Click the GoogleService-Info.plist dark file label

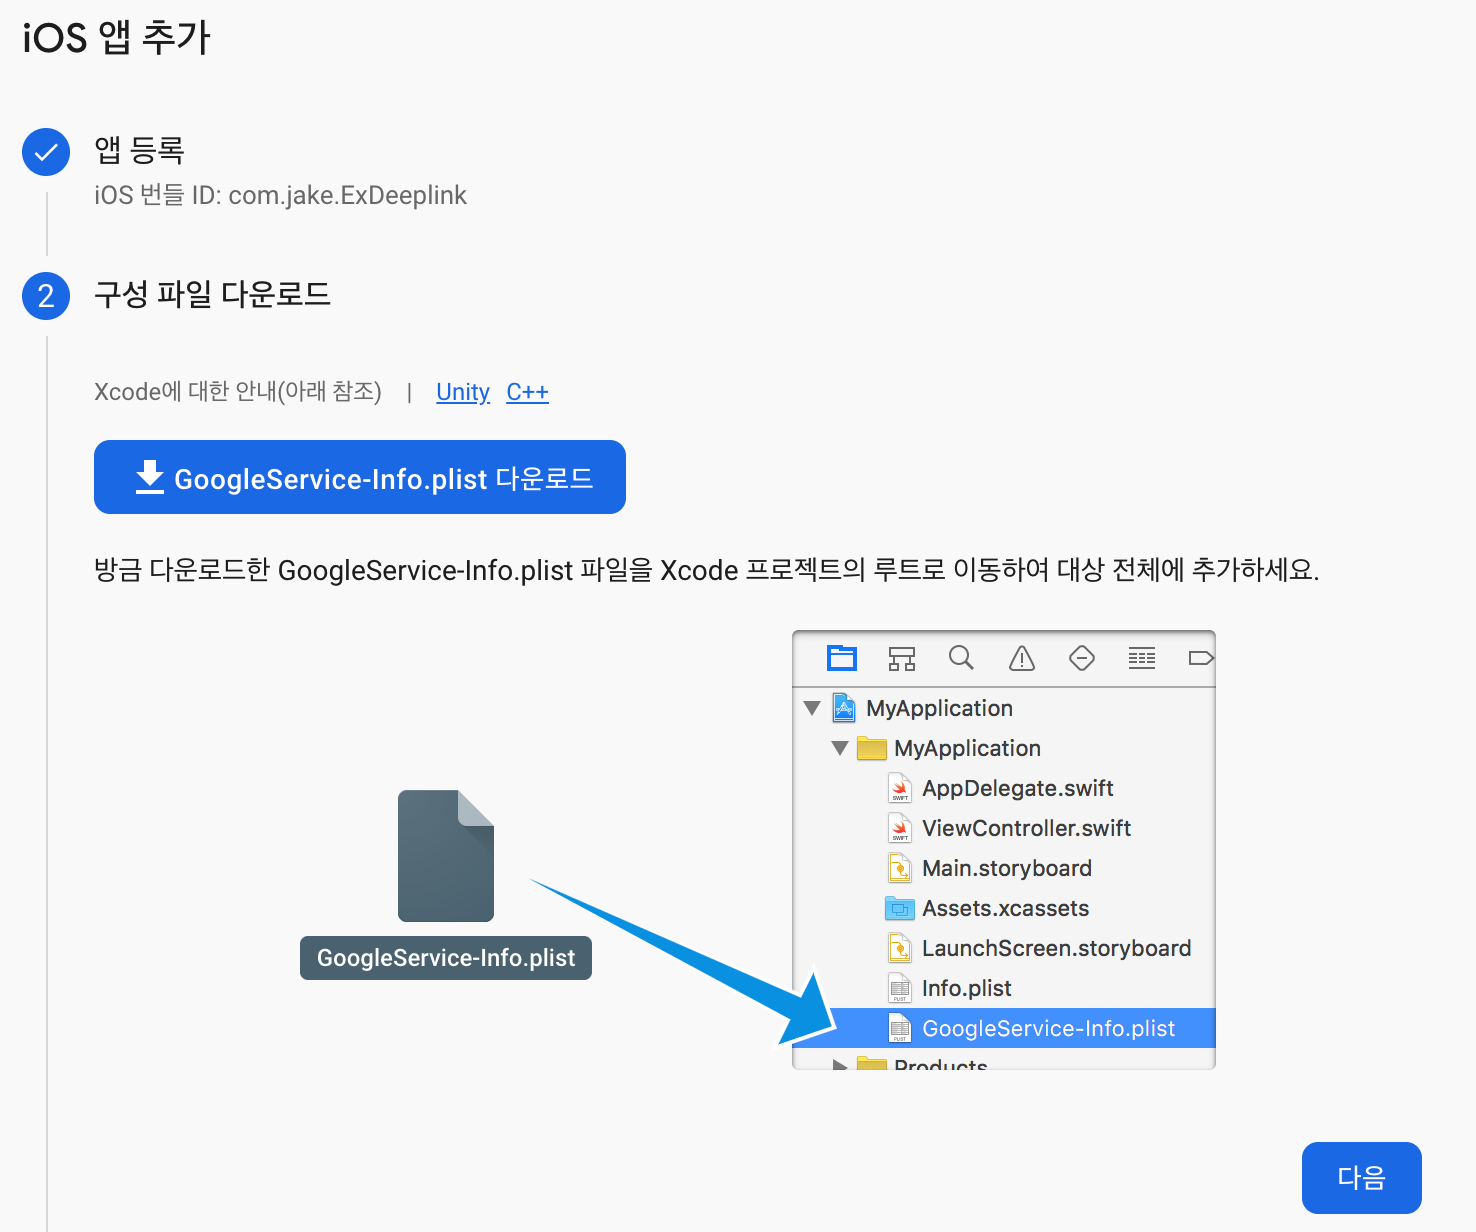pyautogui.click(x=446, y=958)
